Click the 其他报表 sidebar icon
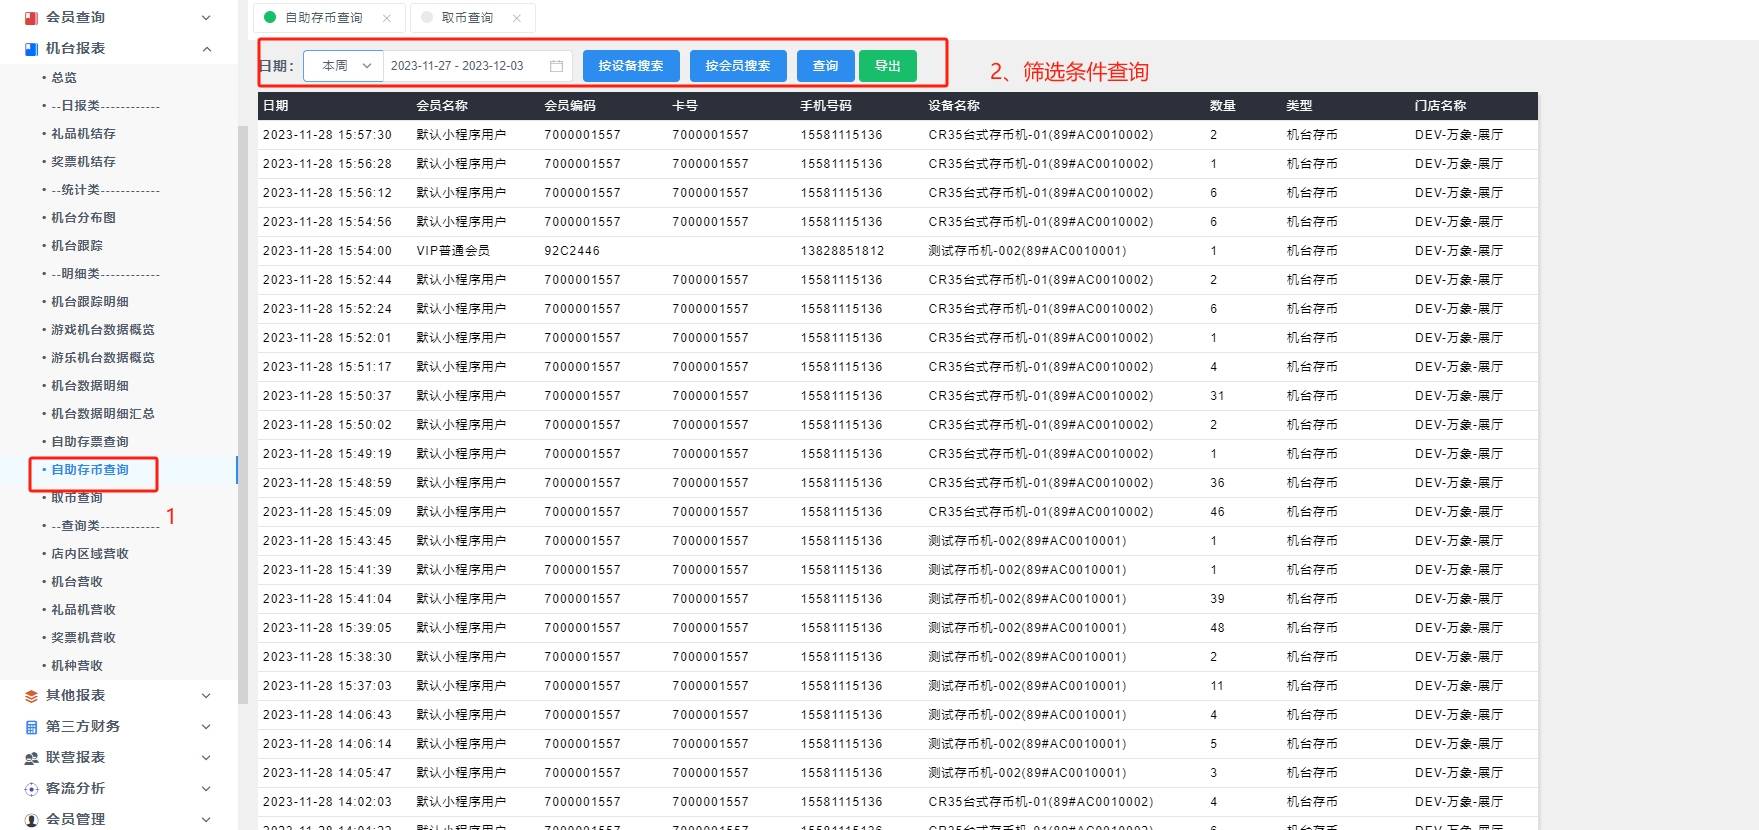 (x=31, y=696)
